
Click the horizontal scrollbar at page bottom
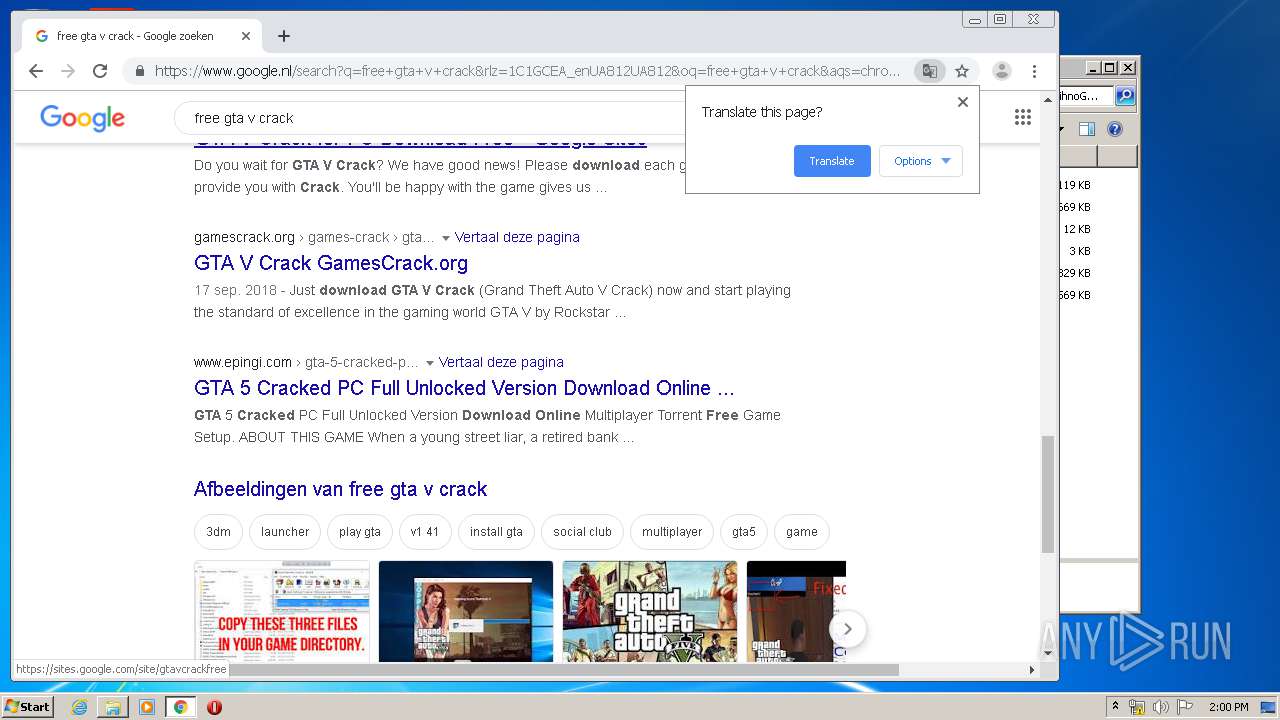point(563,670)
